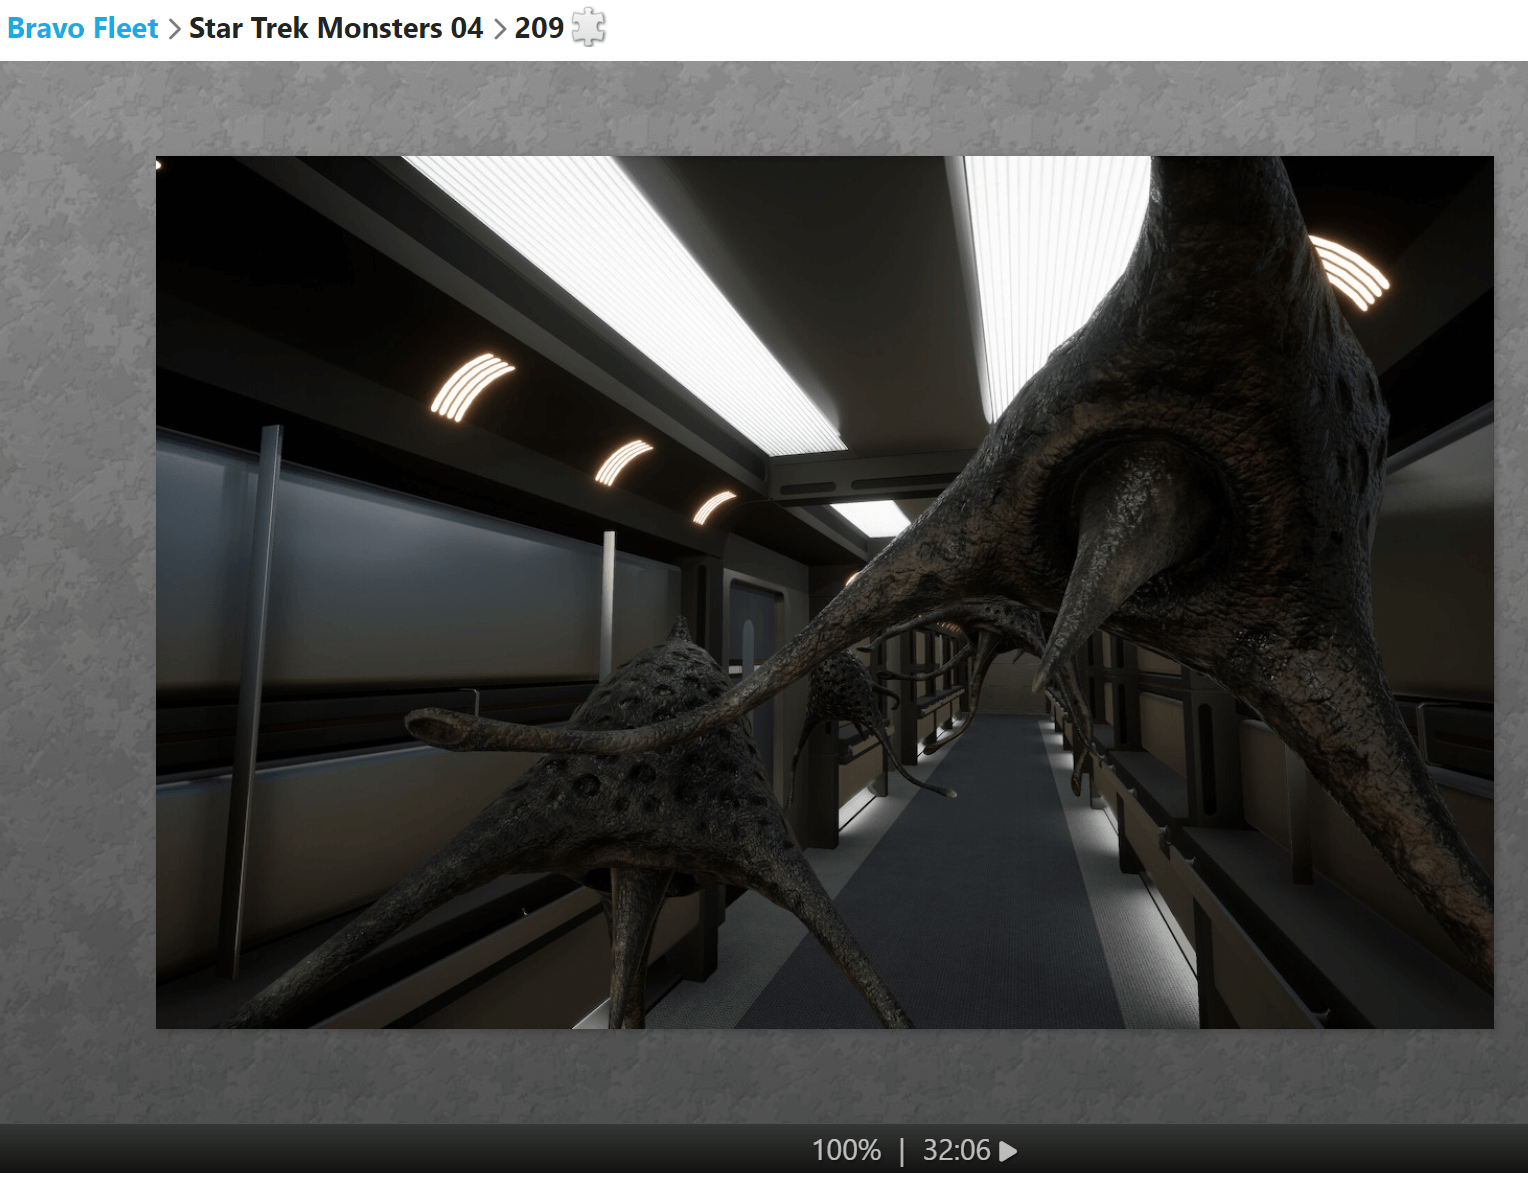Viewport: 1528px width, 1178px height.
Task: Click the vertical divider in the status bar
Action: click(x=902, y=1151)
